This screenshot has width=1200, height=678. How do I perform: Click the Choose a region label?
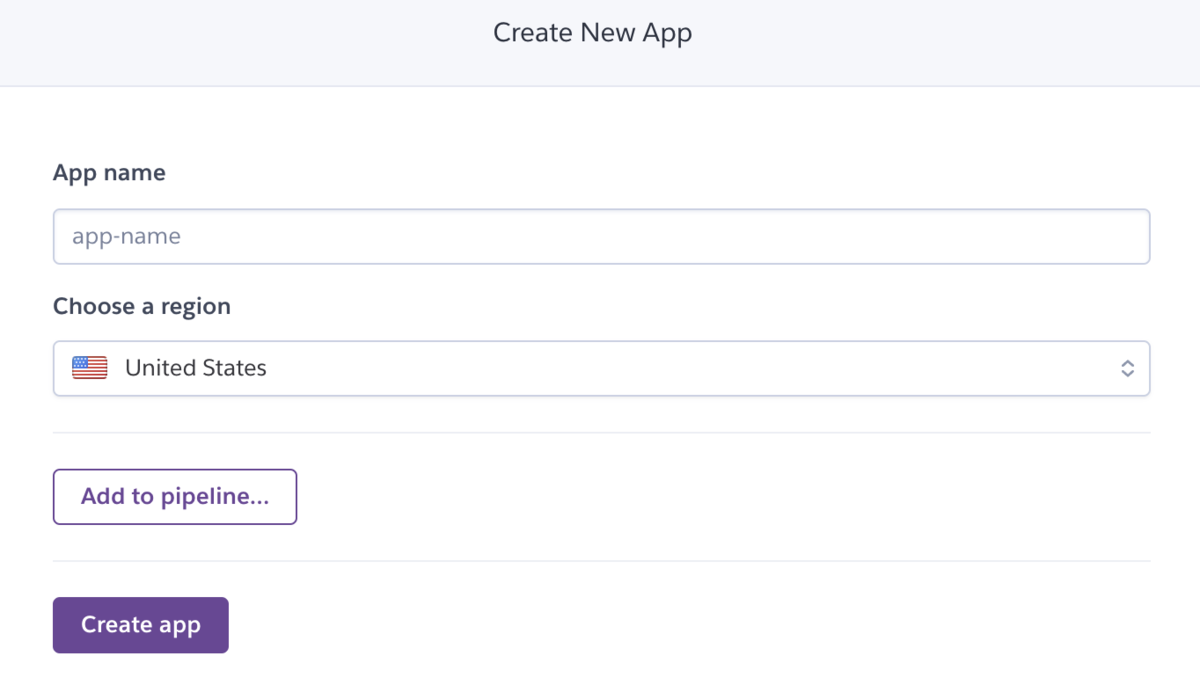point(141,306)
